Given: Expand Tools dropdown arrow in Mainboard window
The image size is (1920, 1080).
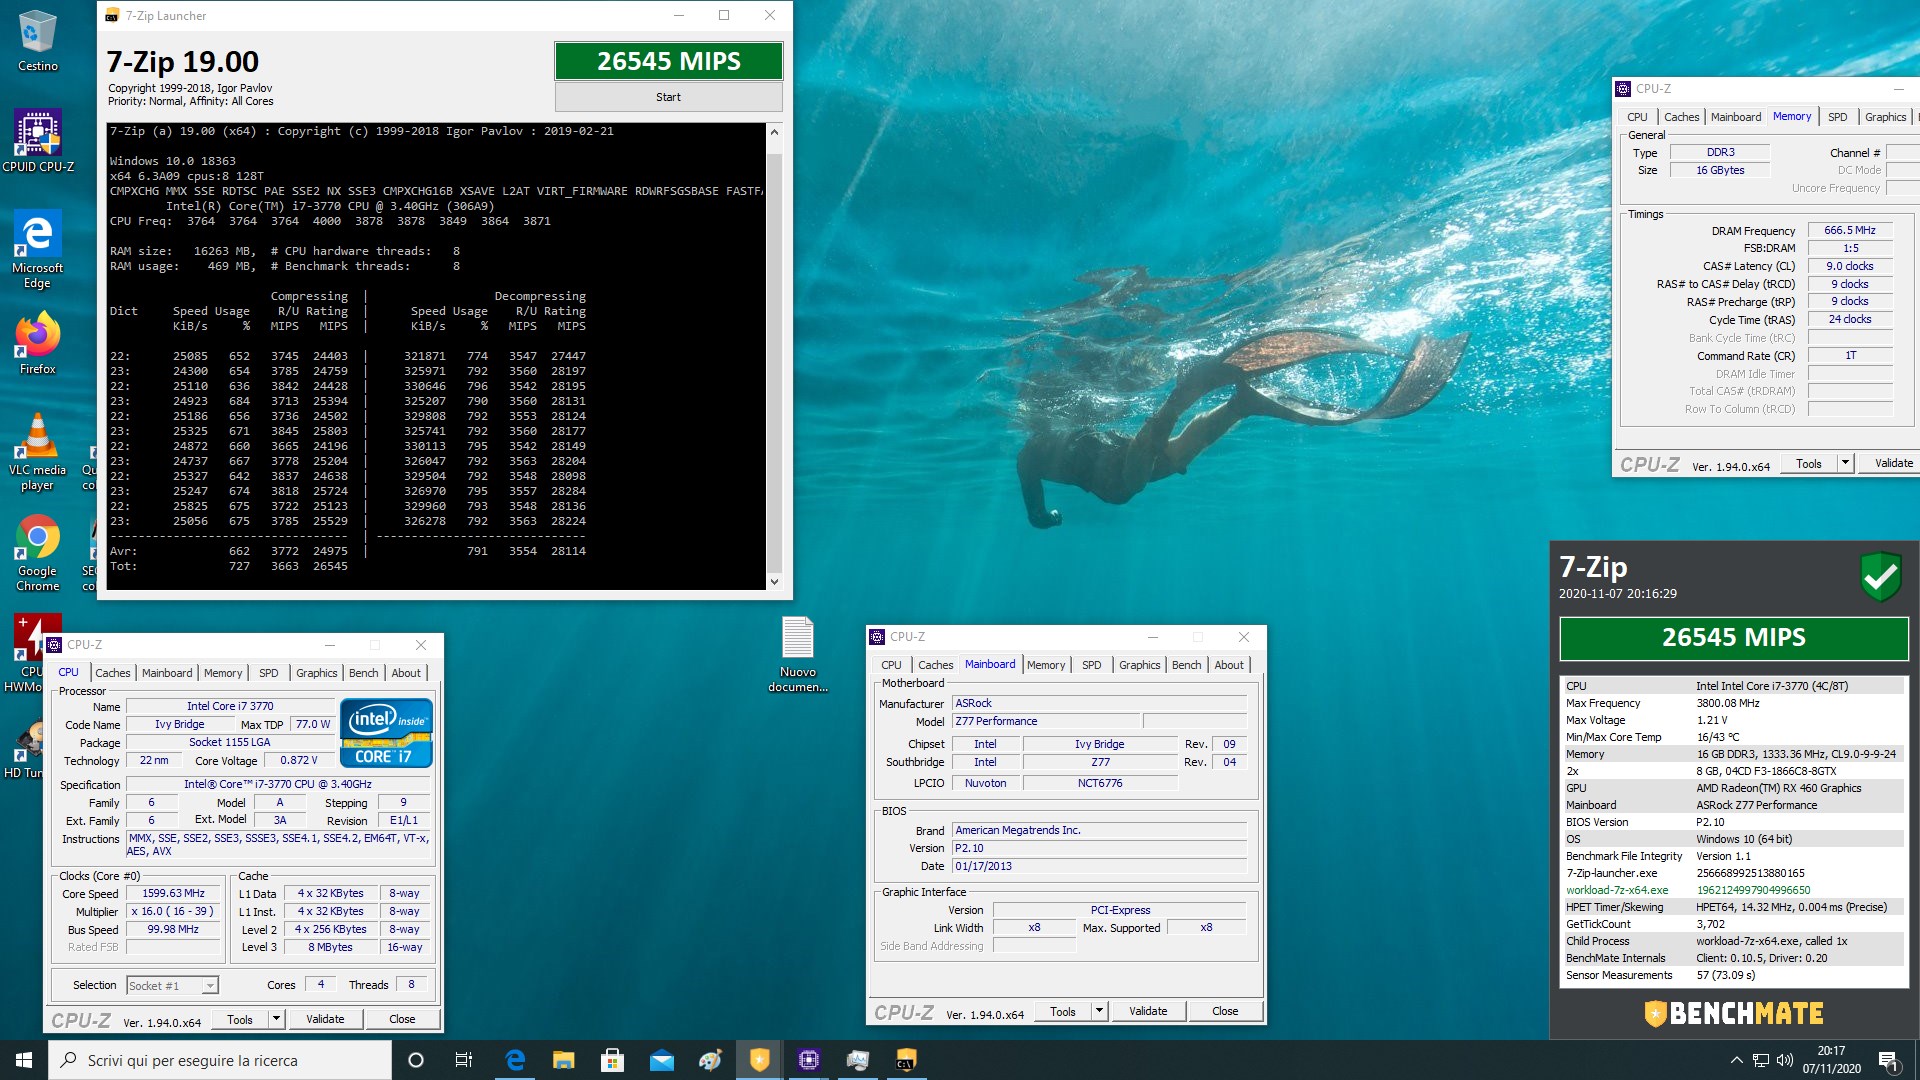Looking at the screenshot, I should [1099, 1011].
